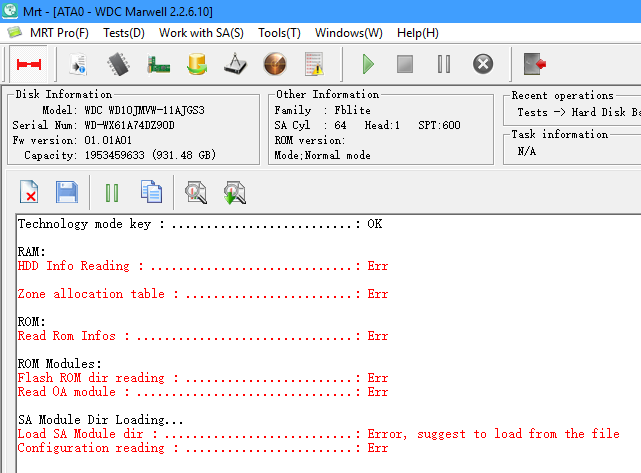
Task: Open the Work with SA(S) menu
Action: click(201, 33)
